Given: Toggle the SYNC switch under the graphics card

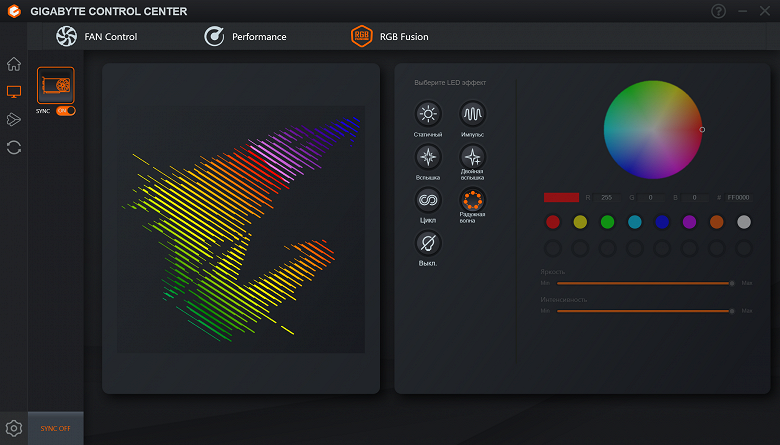Looking at the screenshot, I should click(66, 111).
